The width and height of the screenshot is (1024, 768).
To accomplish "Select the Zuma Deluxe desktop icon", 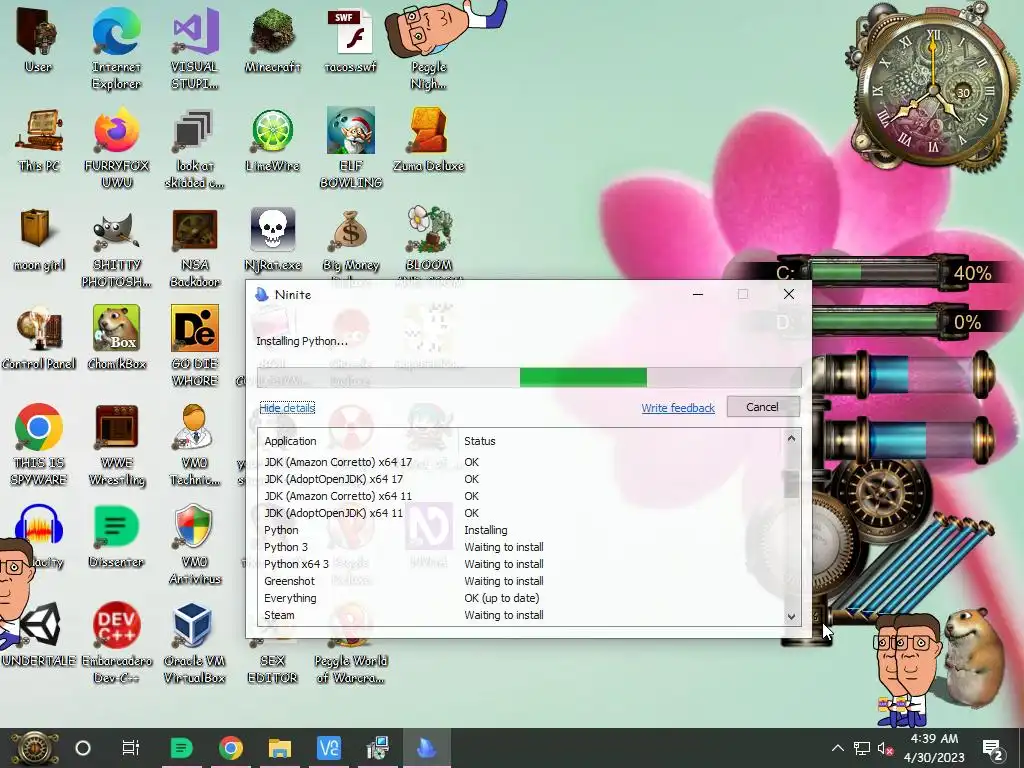I will [429, 141].
